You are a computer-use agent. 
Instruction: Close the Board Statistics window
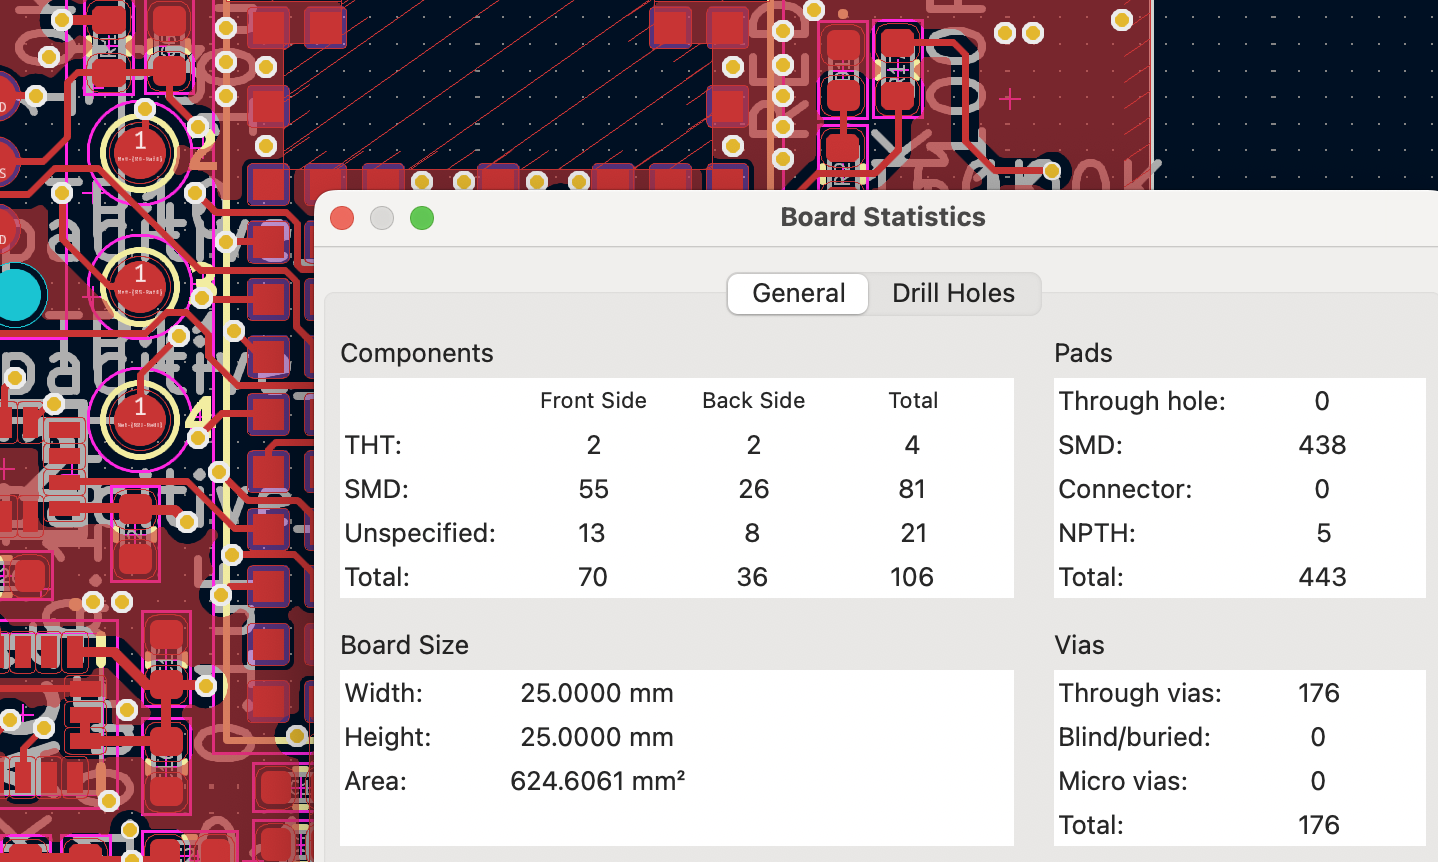point(342,218)
